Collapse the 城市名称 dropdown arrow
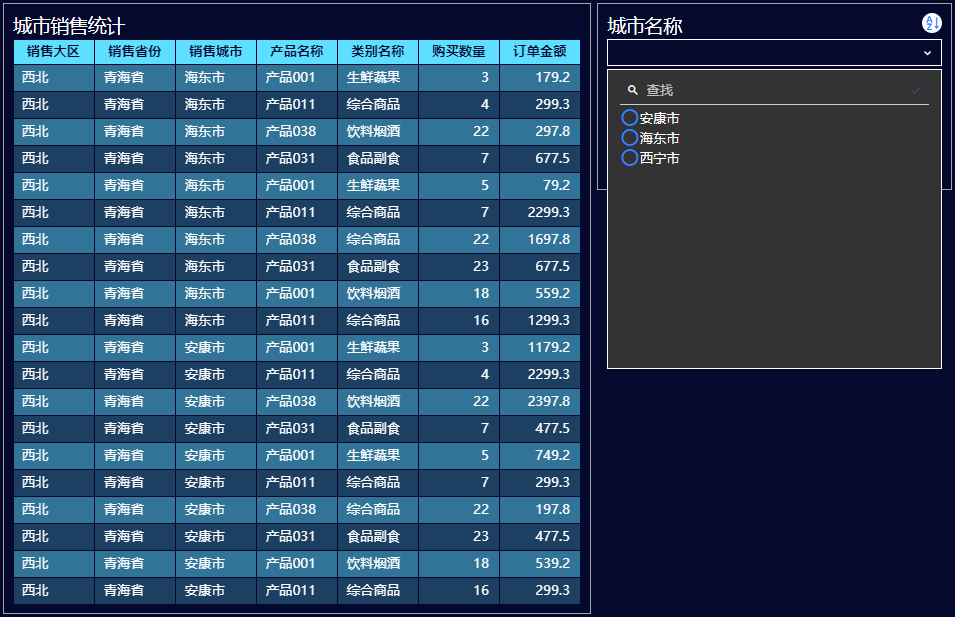This screenshot has height=617, width=955. (x=927, y=53)
